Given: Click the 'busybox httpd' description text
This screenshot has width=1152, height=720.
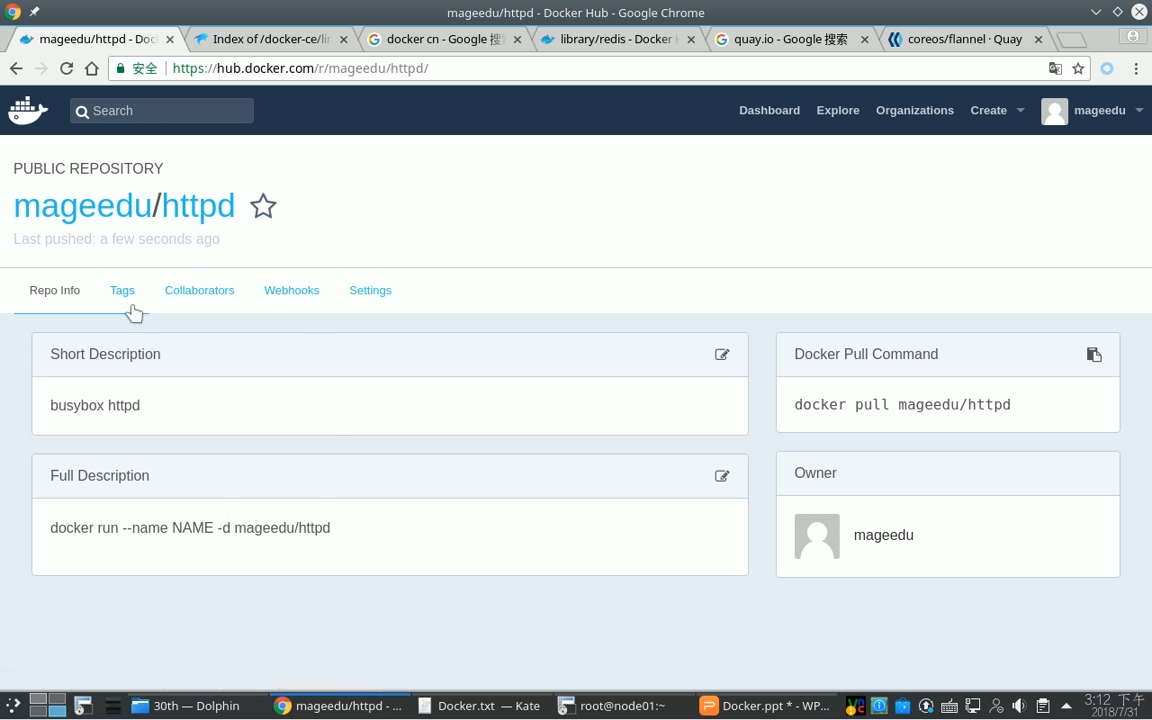Looking at the screenshot, I should [x=95, y=406].
